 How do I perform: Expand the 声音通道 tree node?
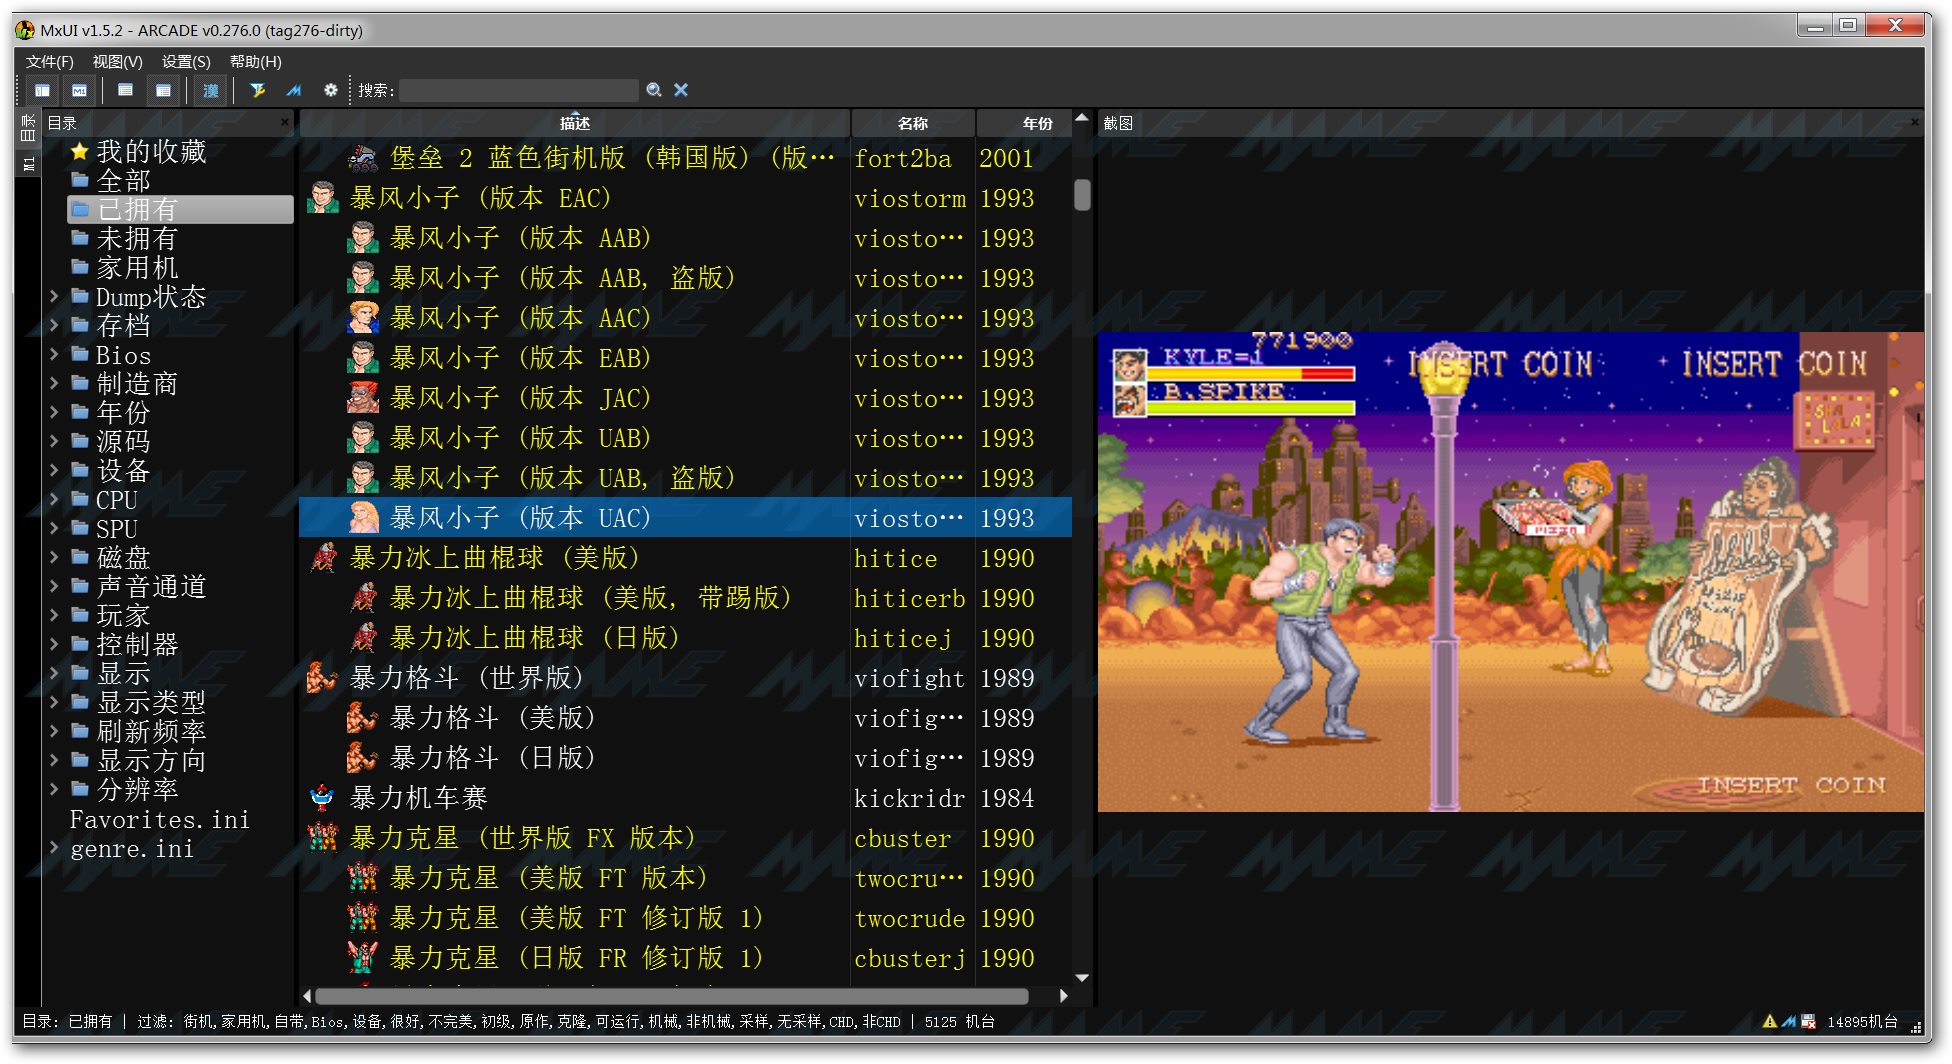54,587
